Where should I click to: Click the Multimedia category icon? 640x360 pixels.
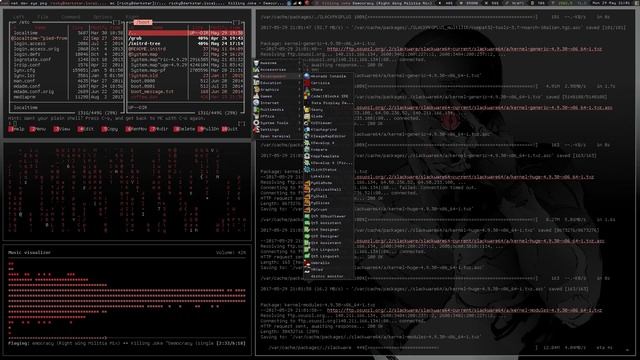click(256, 109)
